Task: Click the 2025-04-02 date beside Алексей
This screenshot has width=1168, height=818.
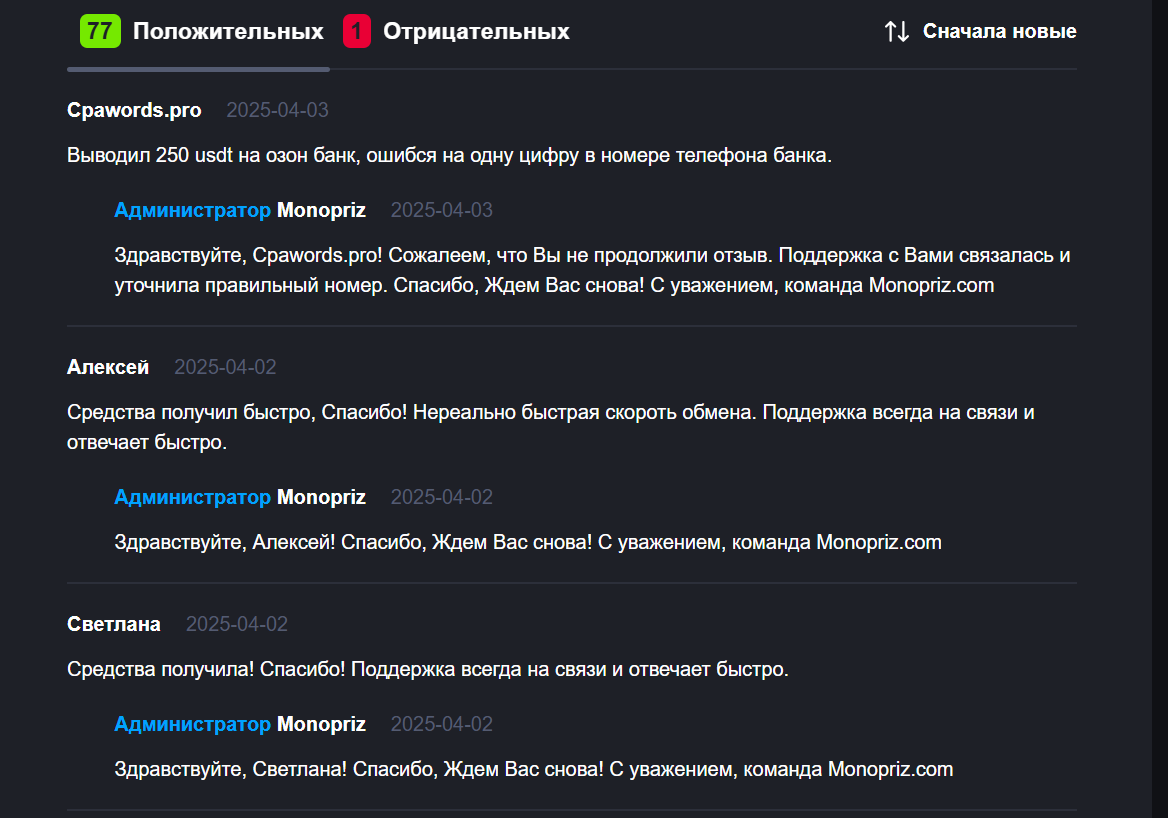Action: (x=225, y=367)
